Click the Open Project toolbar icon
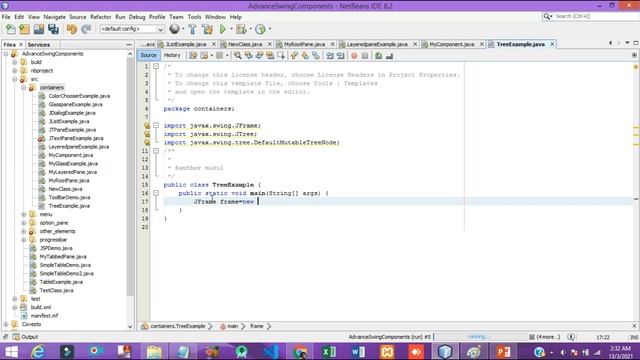640x360 pixels. point(39,29)
